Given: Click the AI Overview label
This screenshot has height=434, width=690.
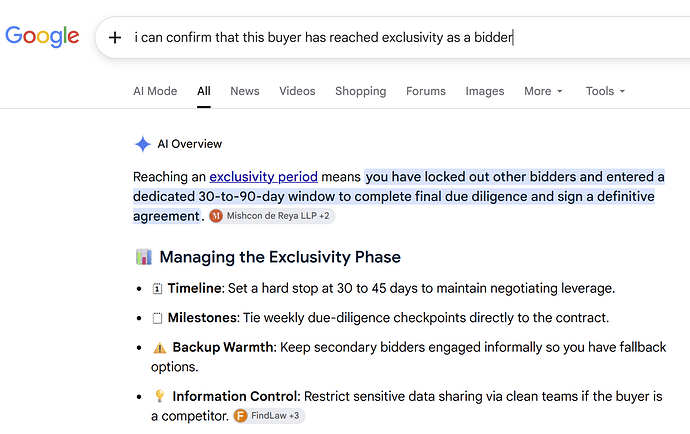Looking at the screenshot, I should coord(190,144).
